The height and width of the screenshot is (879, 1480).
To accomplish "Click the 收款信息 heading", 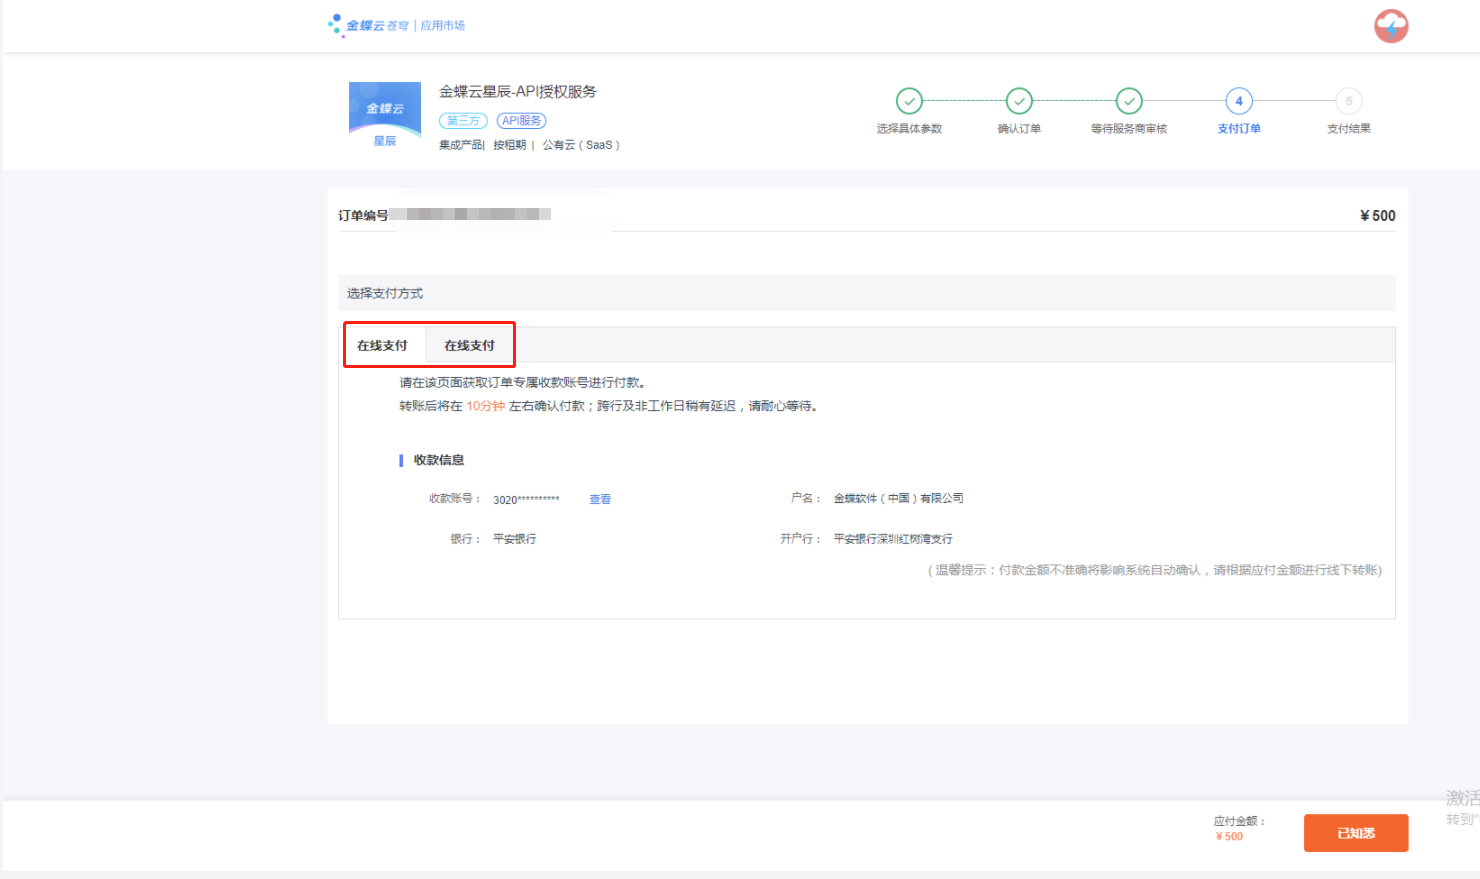I will click(x=439, y=460).
